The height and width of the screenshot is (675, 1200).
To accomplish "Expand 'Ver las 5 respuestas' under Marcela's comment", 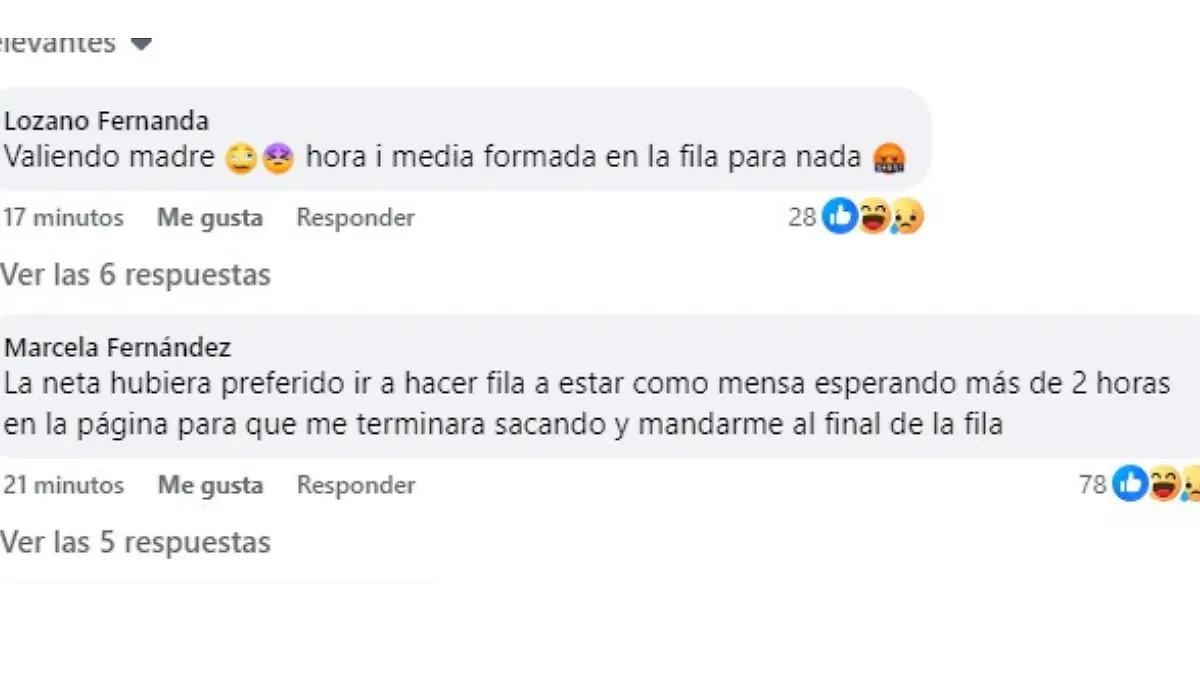I will coord(137,542).
